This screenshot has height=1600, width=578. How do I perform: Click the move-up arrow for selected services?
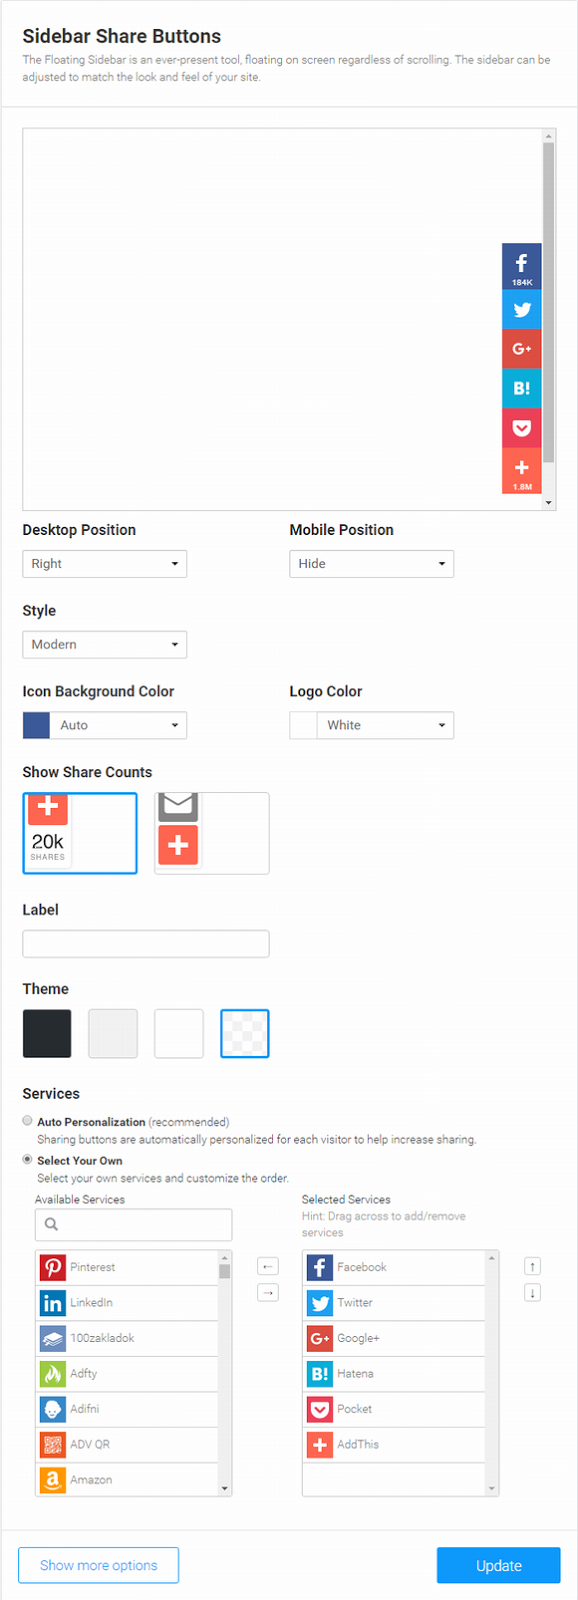(x=533, y=1266)
